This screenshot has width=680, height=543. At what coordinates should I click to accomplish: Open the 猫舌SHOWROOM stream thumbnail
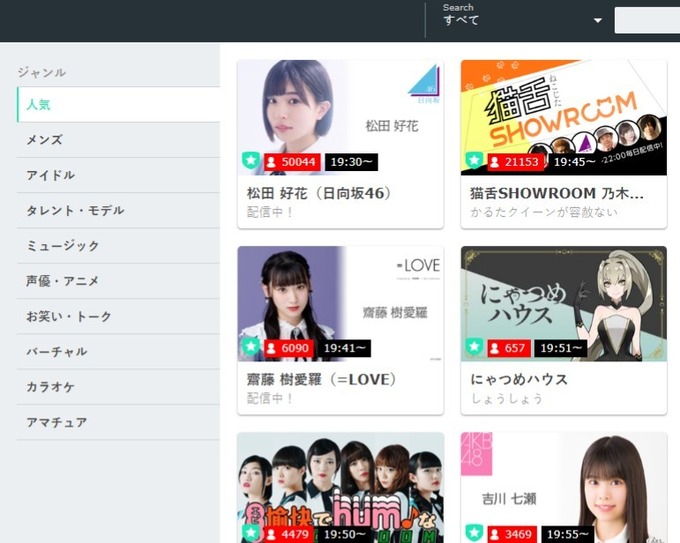tap(564, 118)
